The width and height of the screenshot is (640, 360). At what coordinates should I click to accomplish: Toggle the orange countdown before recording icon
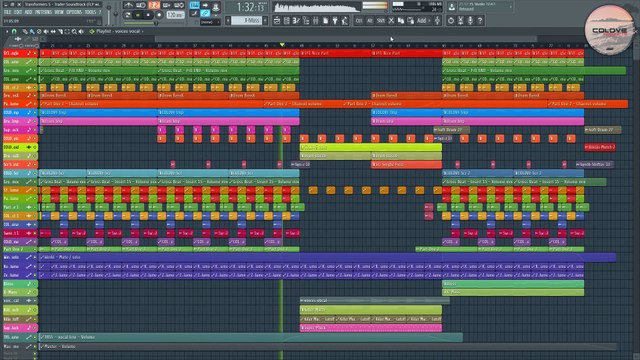point(154,5)
